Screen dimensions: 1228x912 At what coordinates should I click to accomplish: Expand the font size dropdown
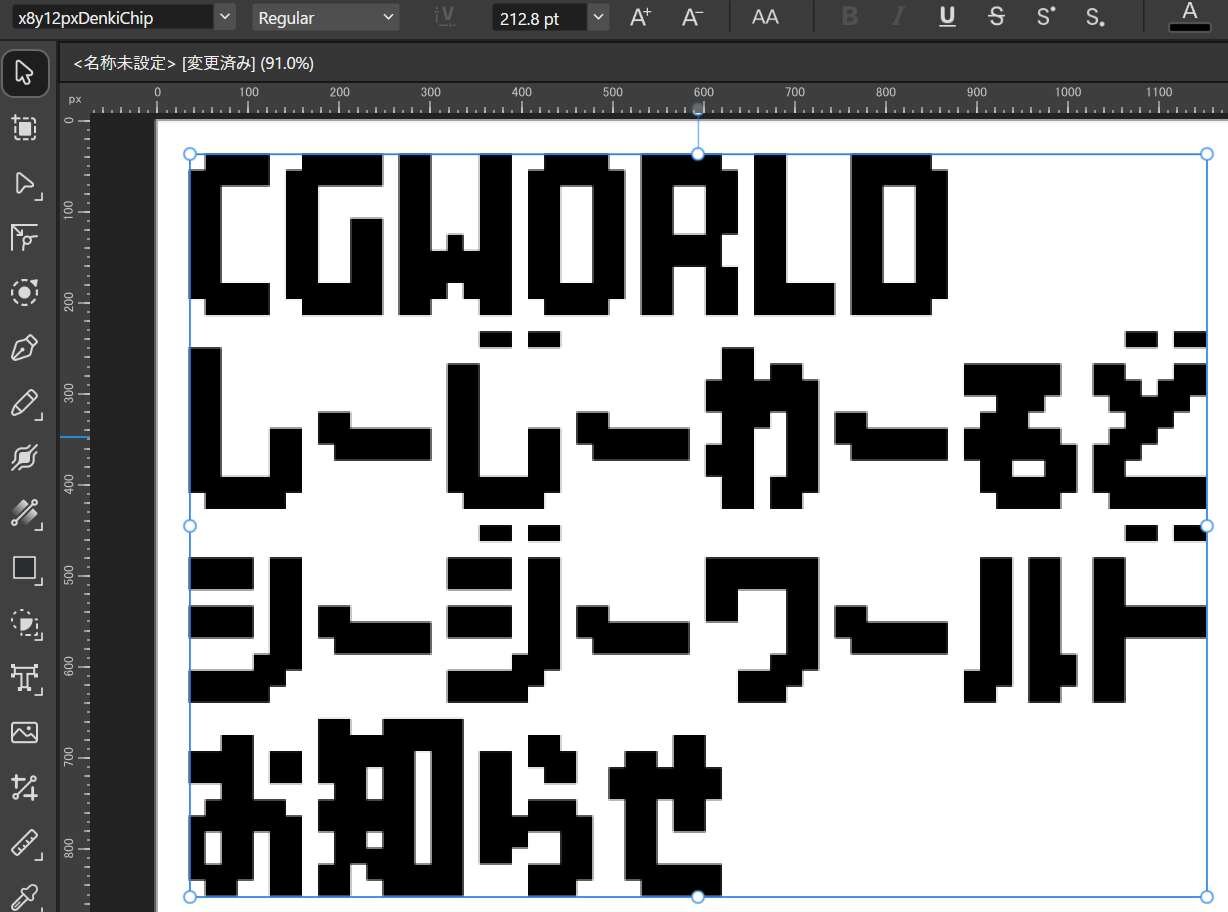click(x=598, y=17)
